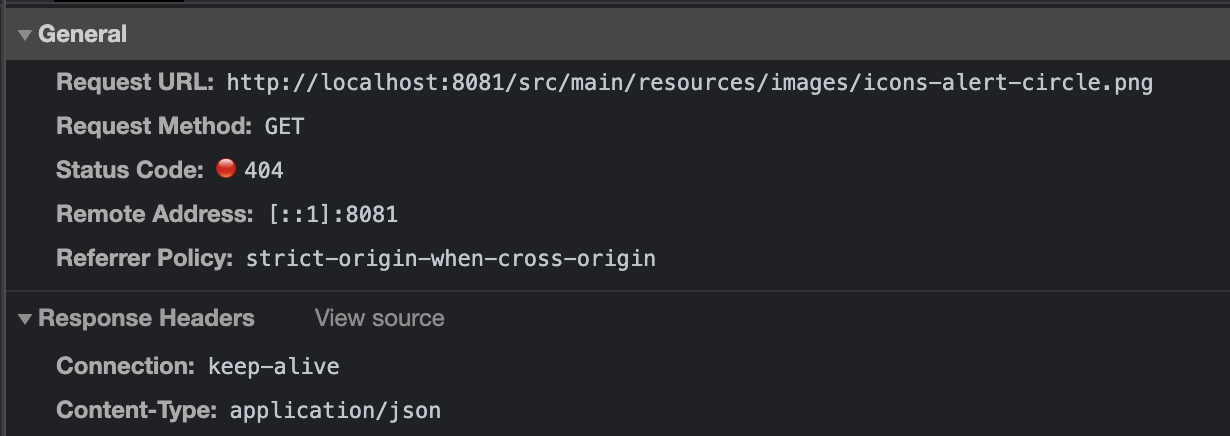The width and height of the screenshot is (1230, 436).
Task: Click the Connection header label
Action: coord(125,366)
